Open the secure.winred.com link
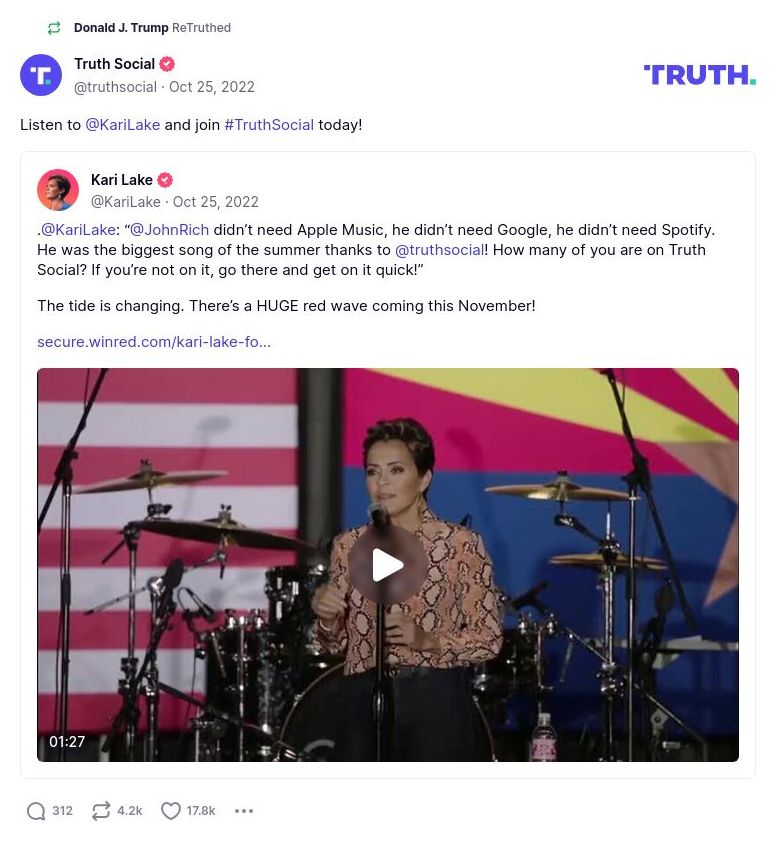777x841 pixels. click(x=154, y=342)
